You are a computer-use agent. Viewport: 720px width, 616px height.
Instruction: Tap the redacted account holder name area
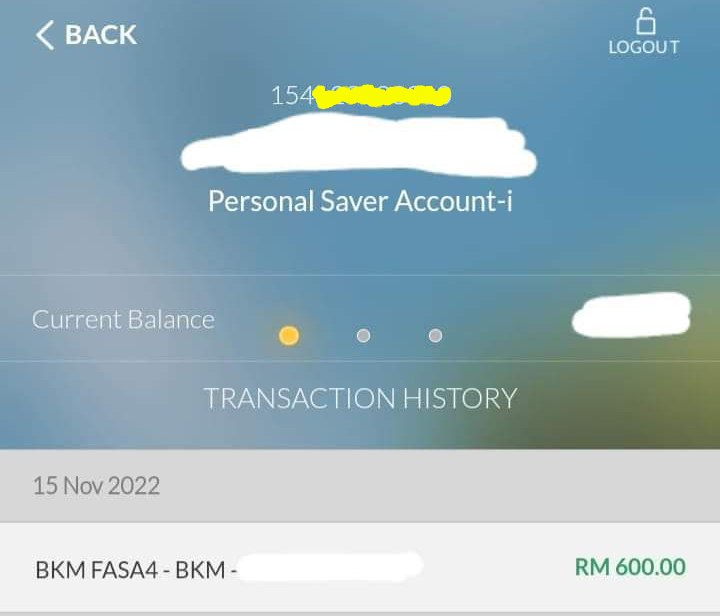[359, 145]
